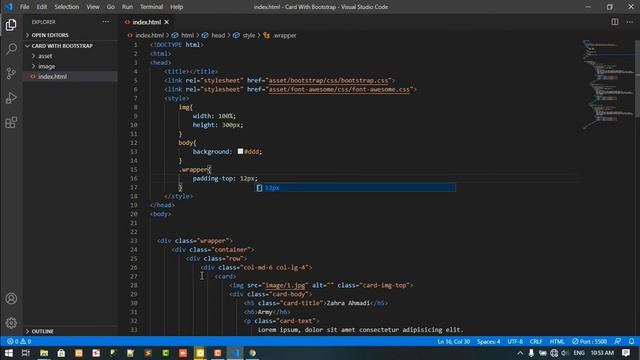Change language mode via HTML
The image size is (640, 360).
pos(557,341)
